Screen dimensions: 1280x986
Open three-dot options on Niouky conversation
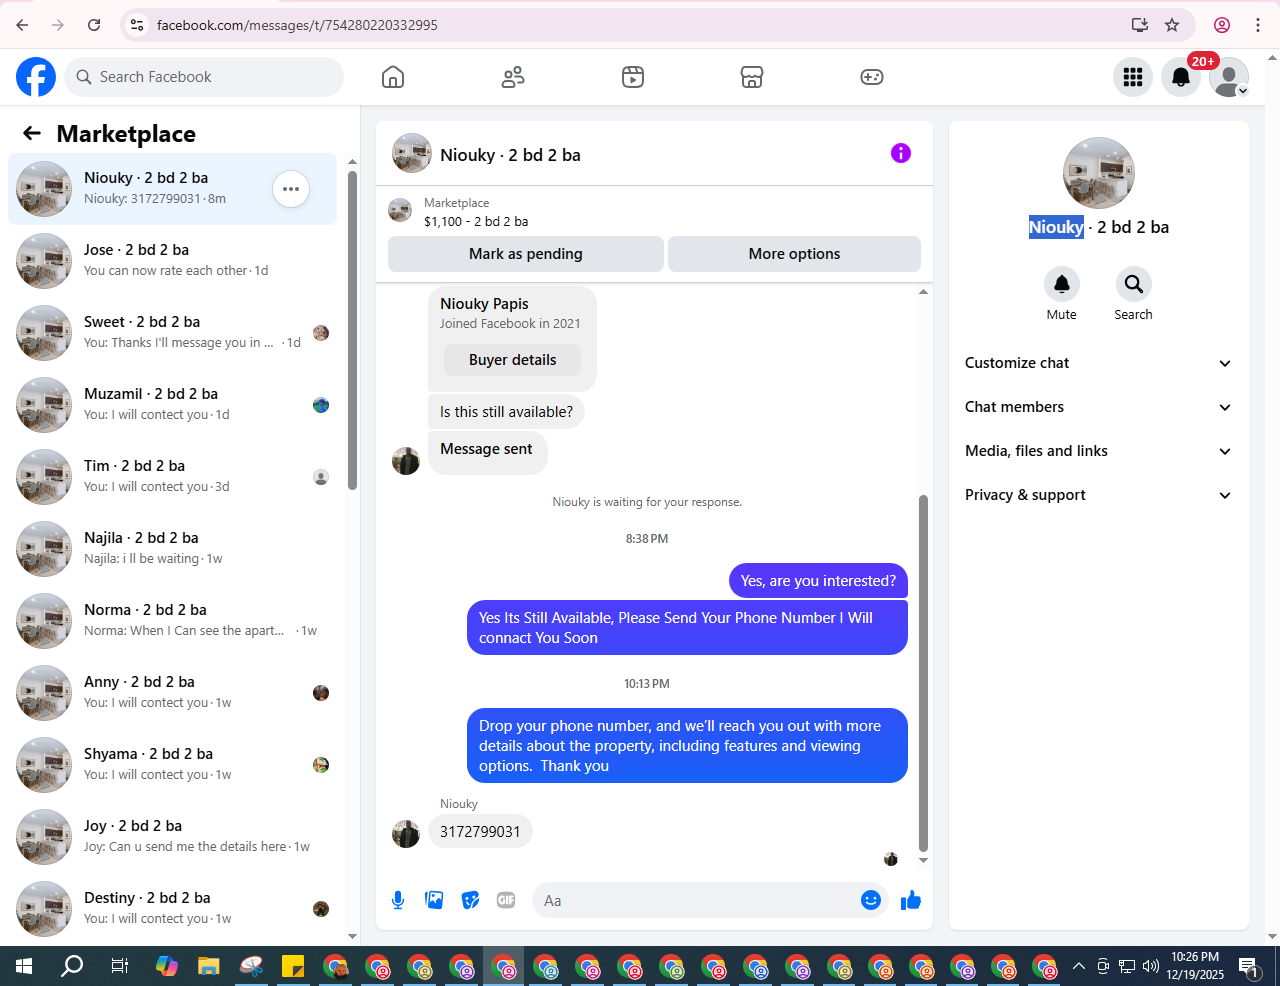pyautogui.click(x=291, y=189)
